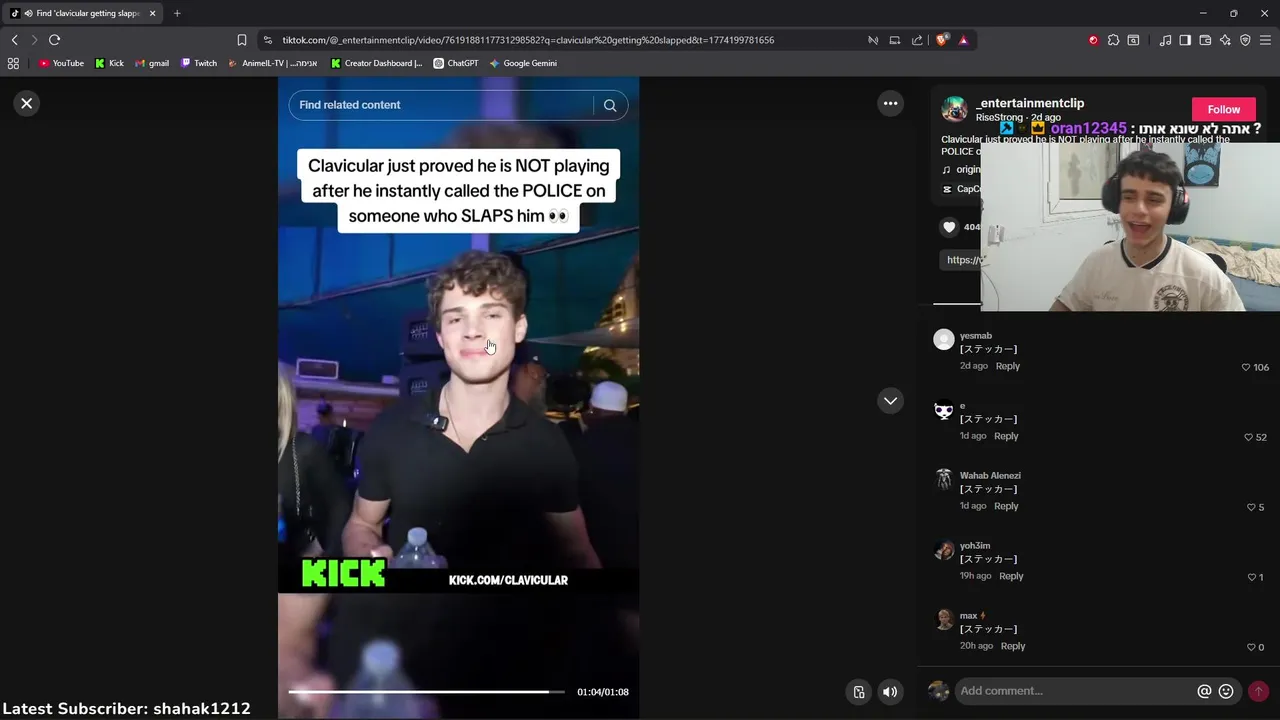This screenshot has height=720, width=1280.
Task: Open the share icon in address bar
Action: tap(917, 40)
